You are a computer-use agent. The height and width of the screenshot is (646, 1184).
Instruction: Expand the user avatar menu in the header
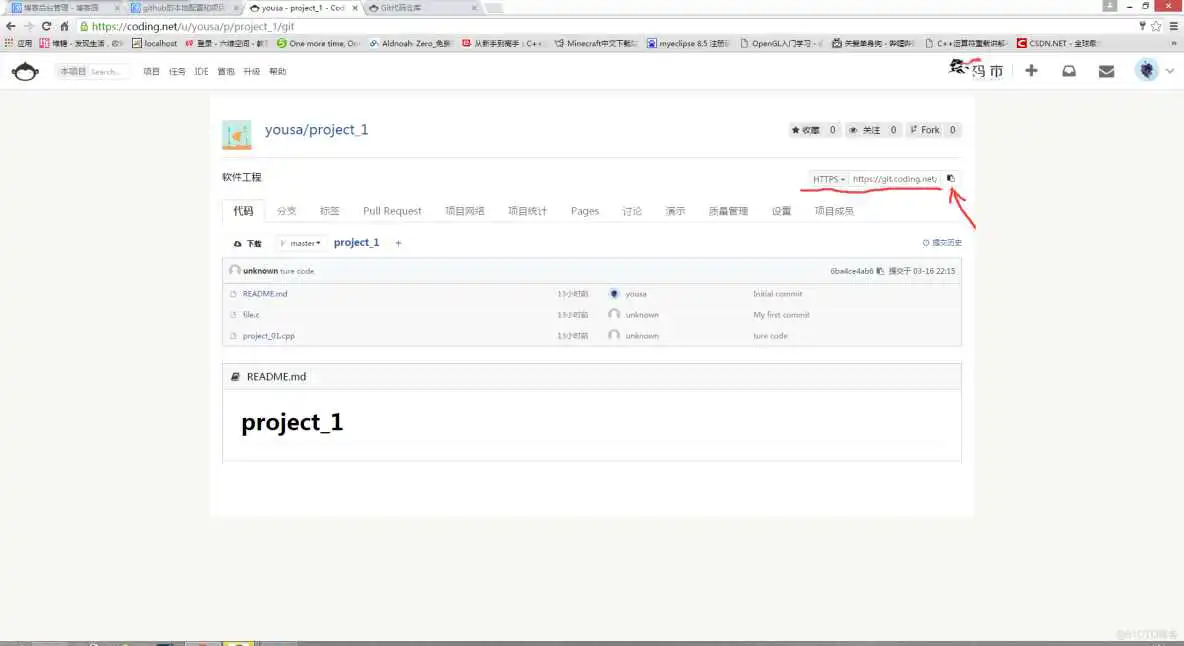point(1153,71)
